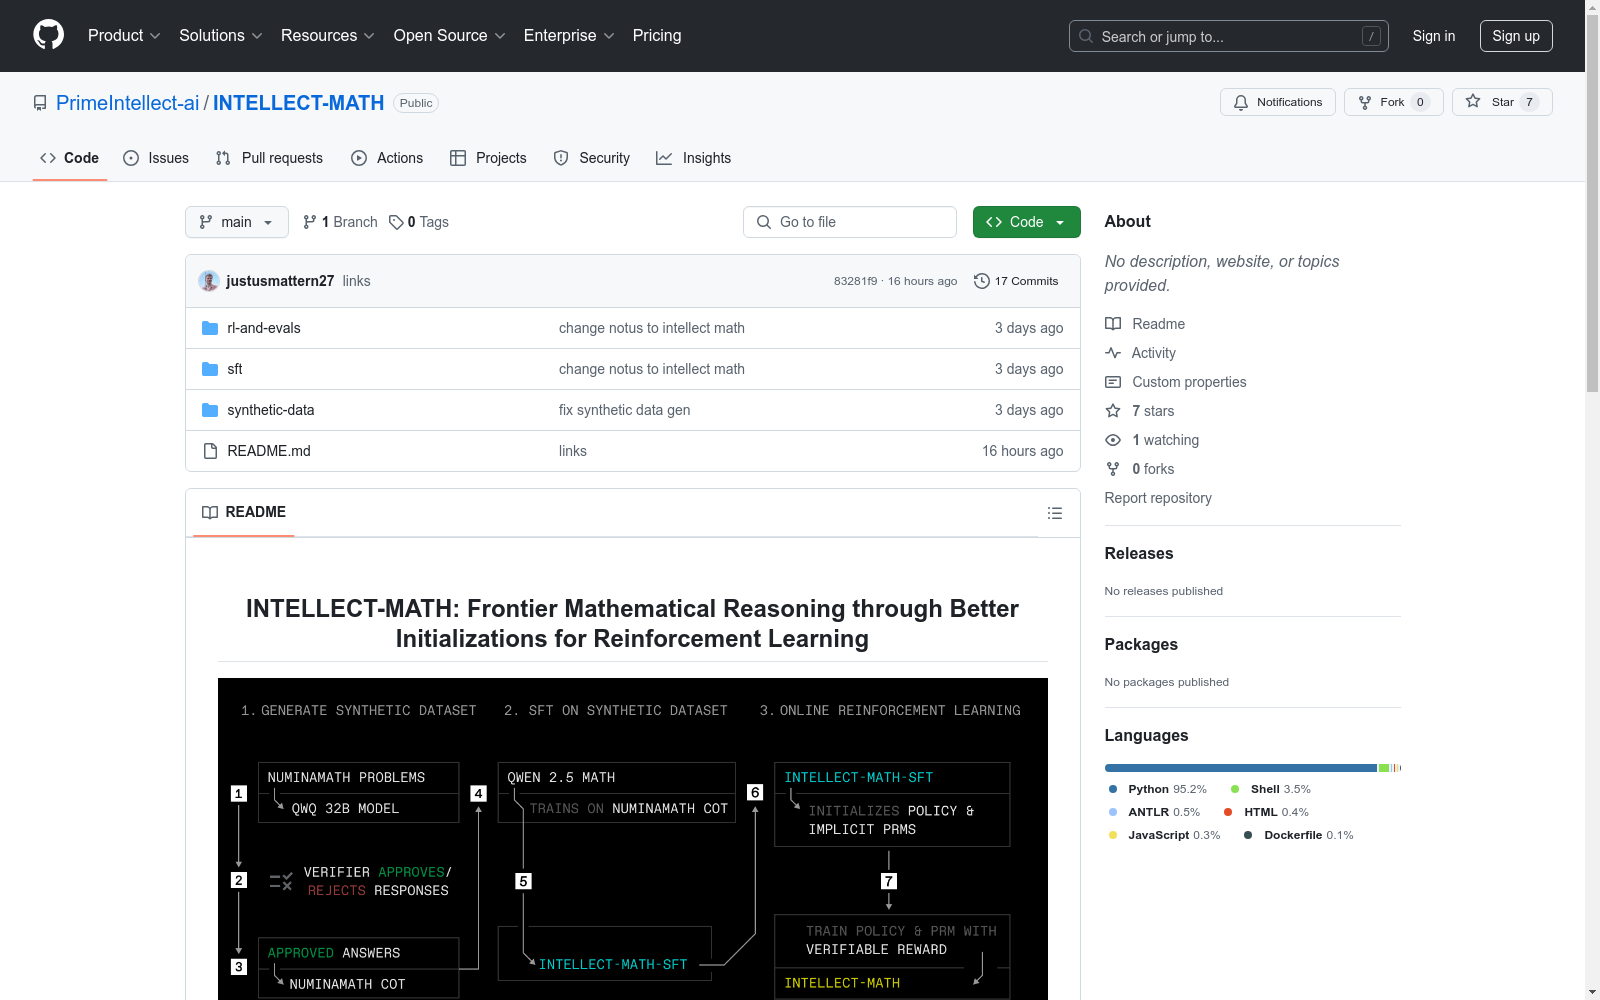1600x1000 pixels.
Task: Click the rl-and-evals folder icon
Action: 210,328
